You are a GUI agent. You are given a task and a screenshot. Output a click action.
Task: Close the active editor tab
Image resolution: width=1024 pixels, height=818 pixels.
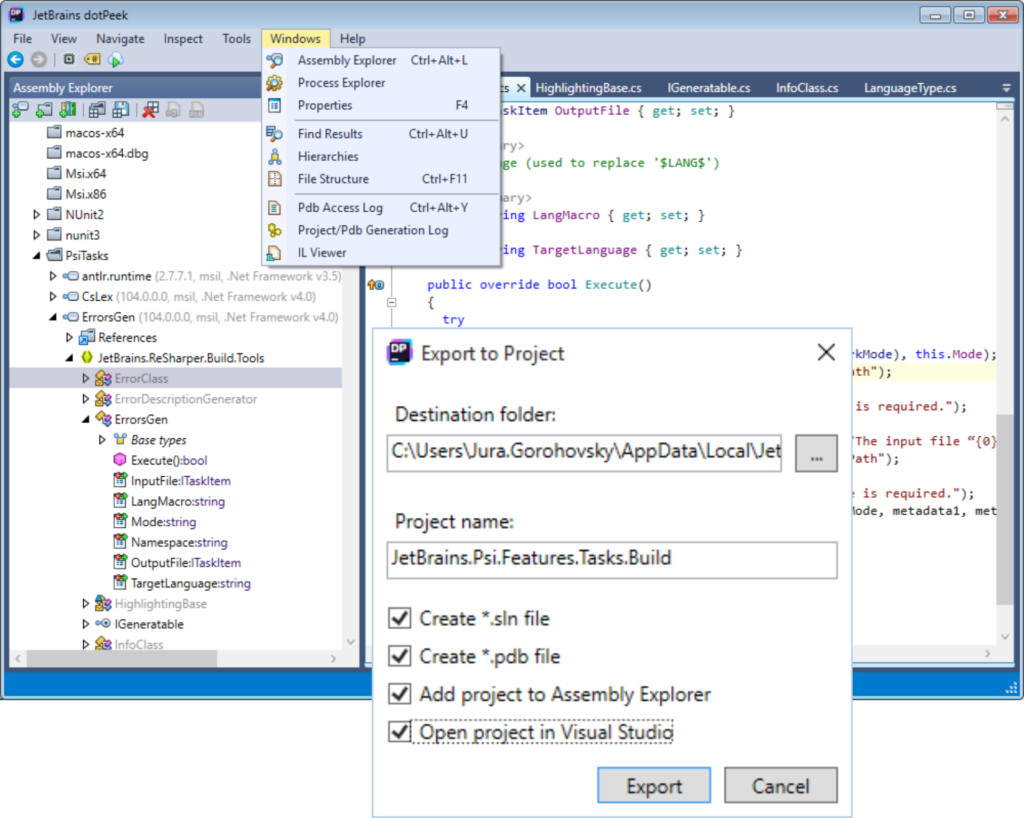tap(520, 87)
